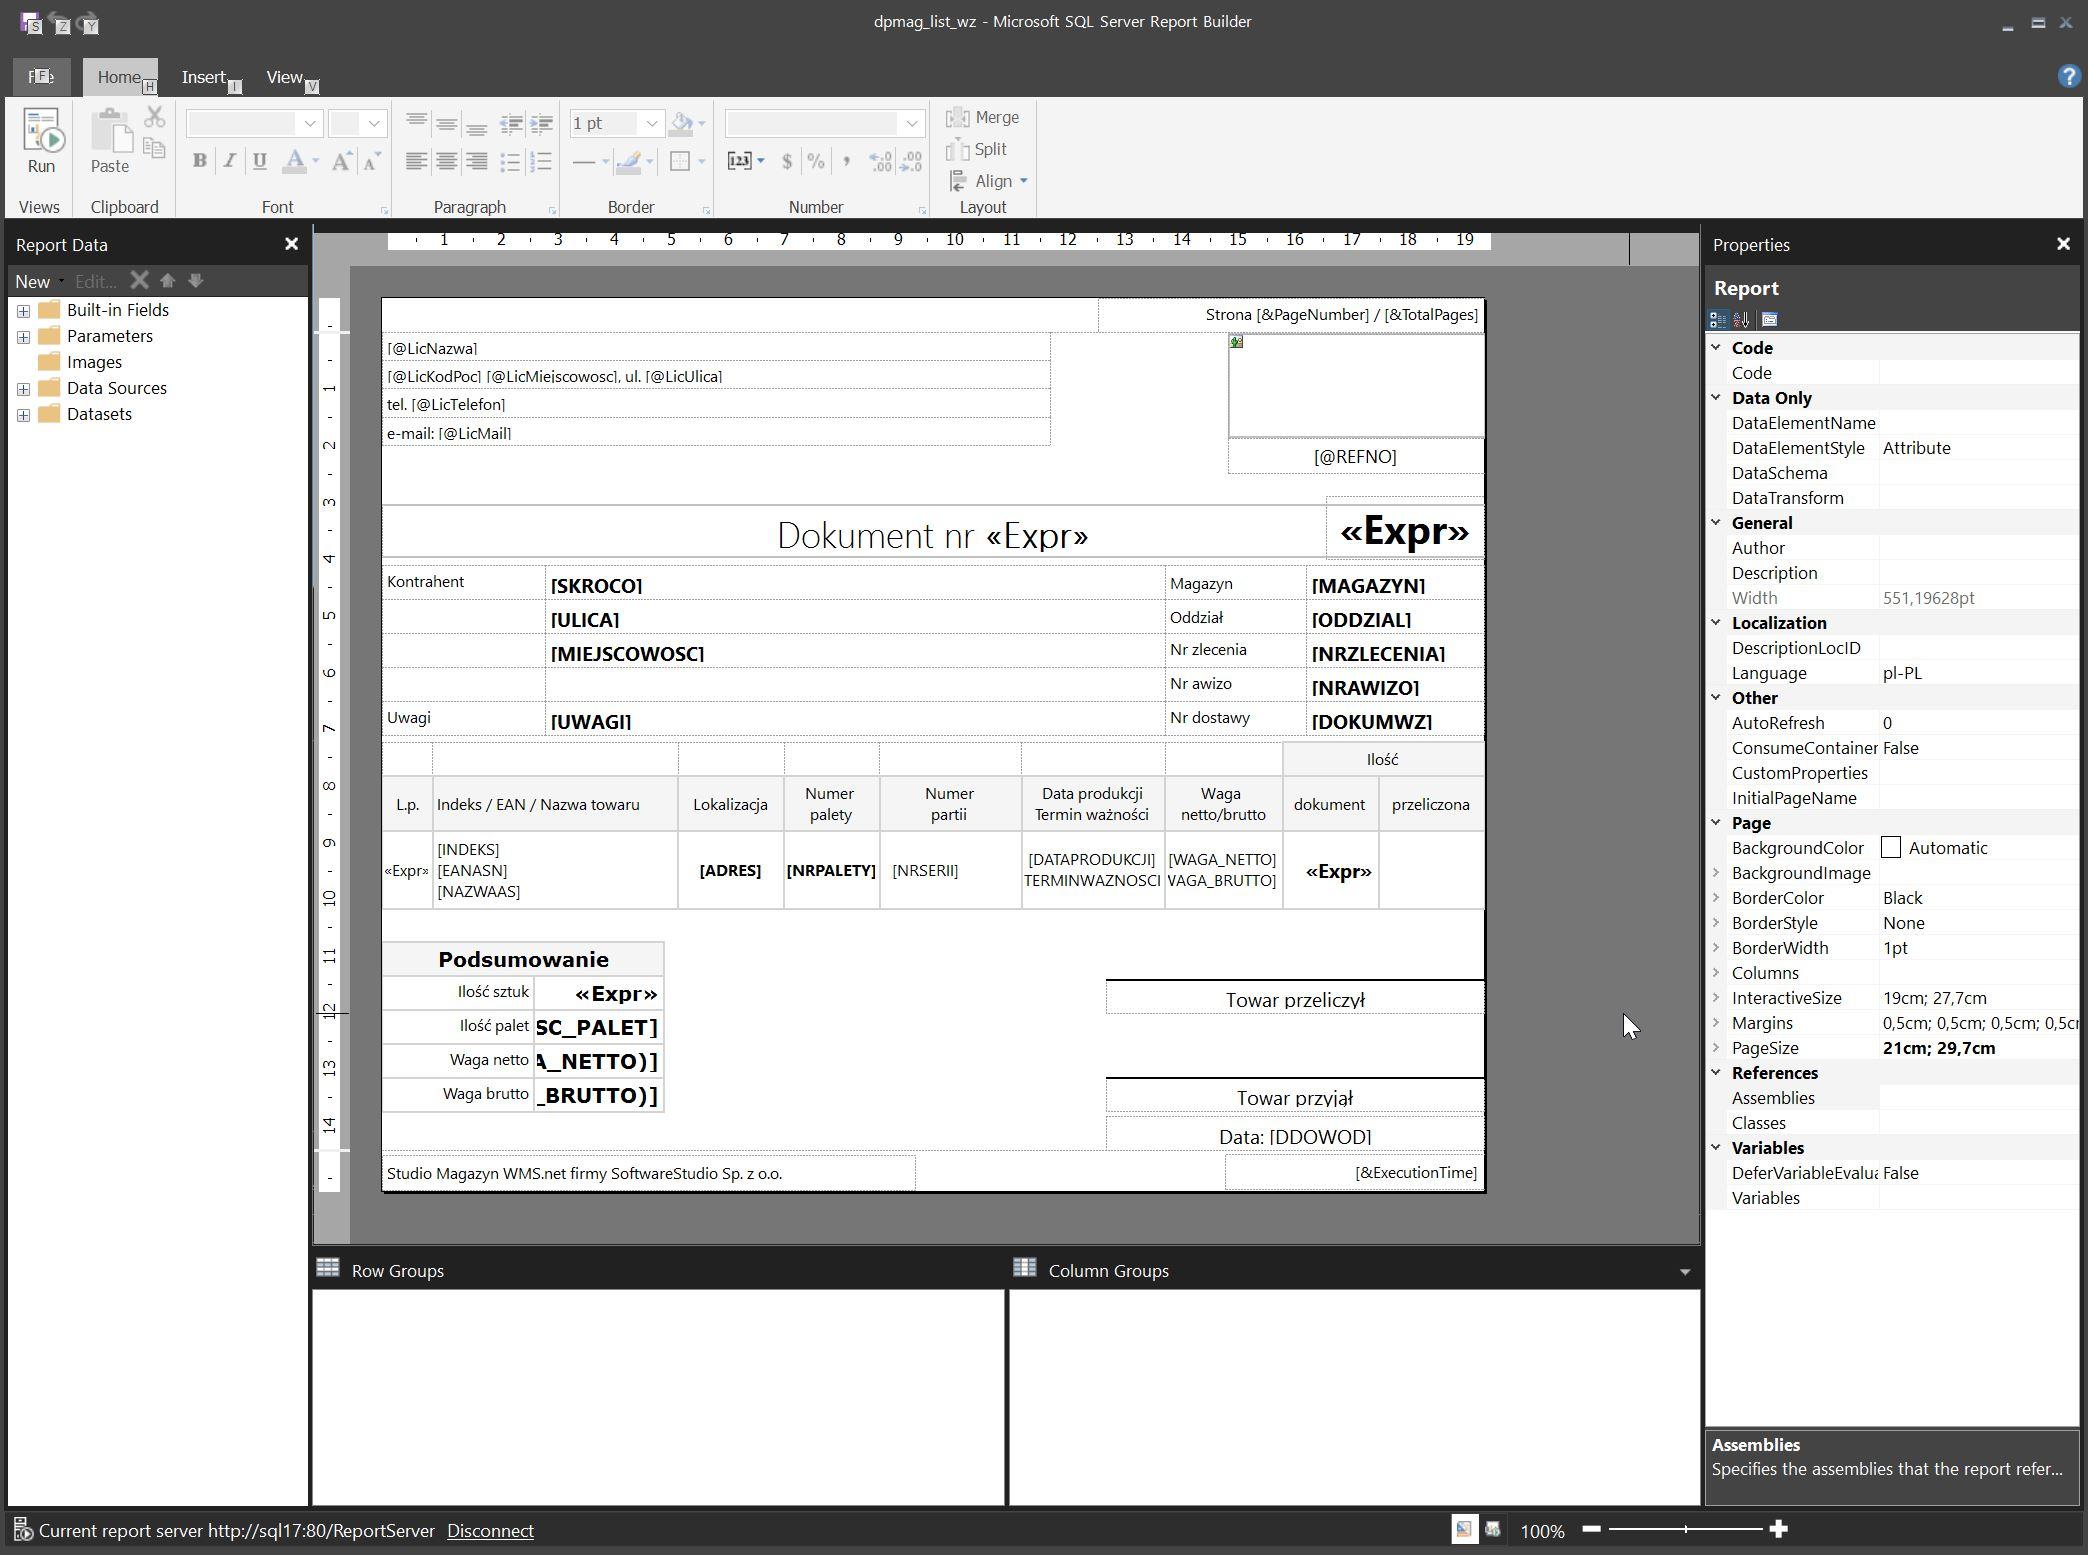
Task: Move item up in Report Data
Action: click(x=168, y=281)
